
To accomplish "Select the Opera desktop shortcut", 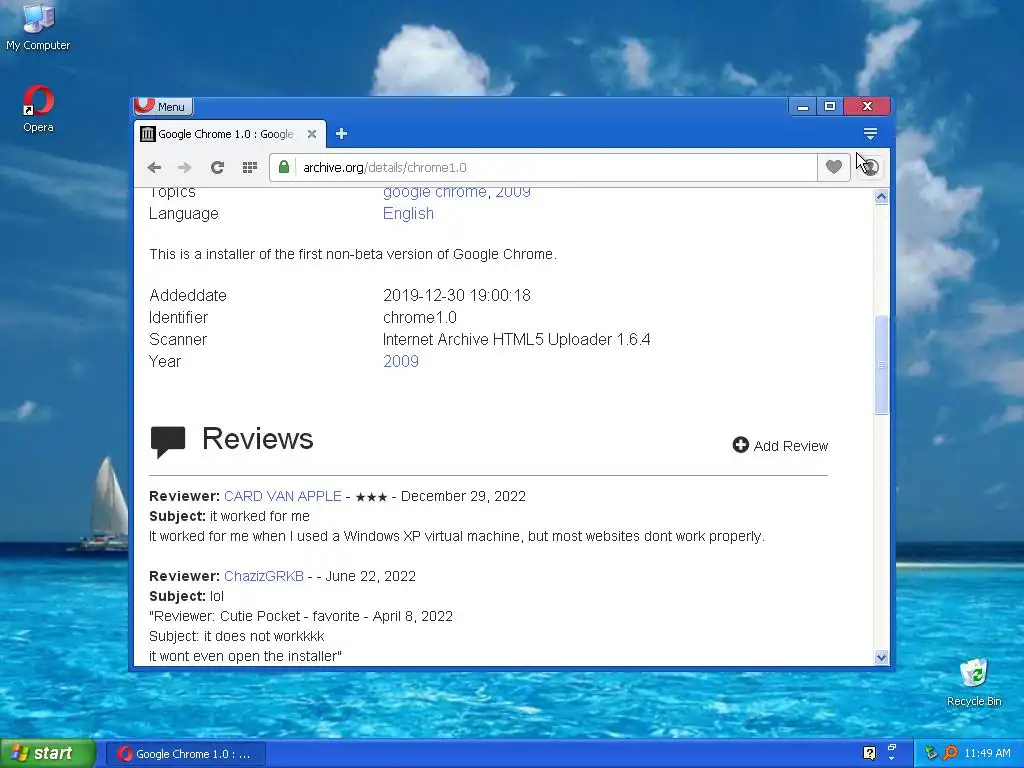I will pyautogui.click(x=38, y=109).
